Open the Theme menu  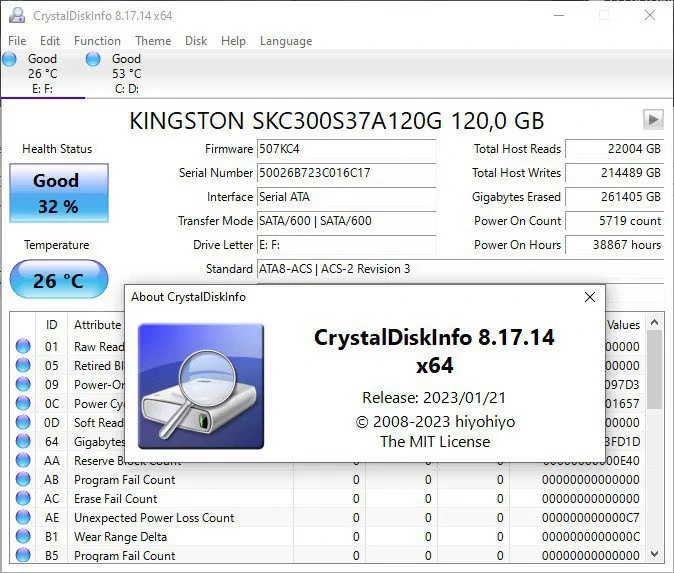tap(153, 41)
